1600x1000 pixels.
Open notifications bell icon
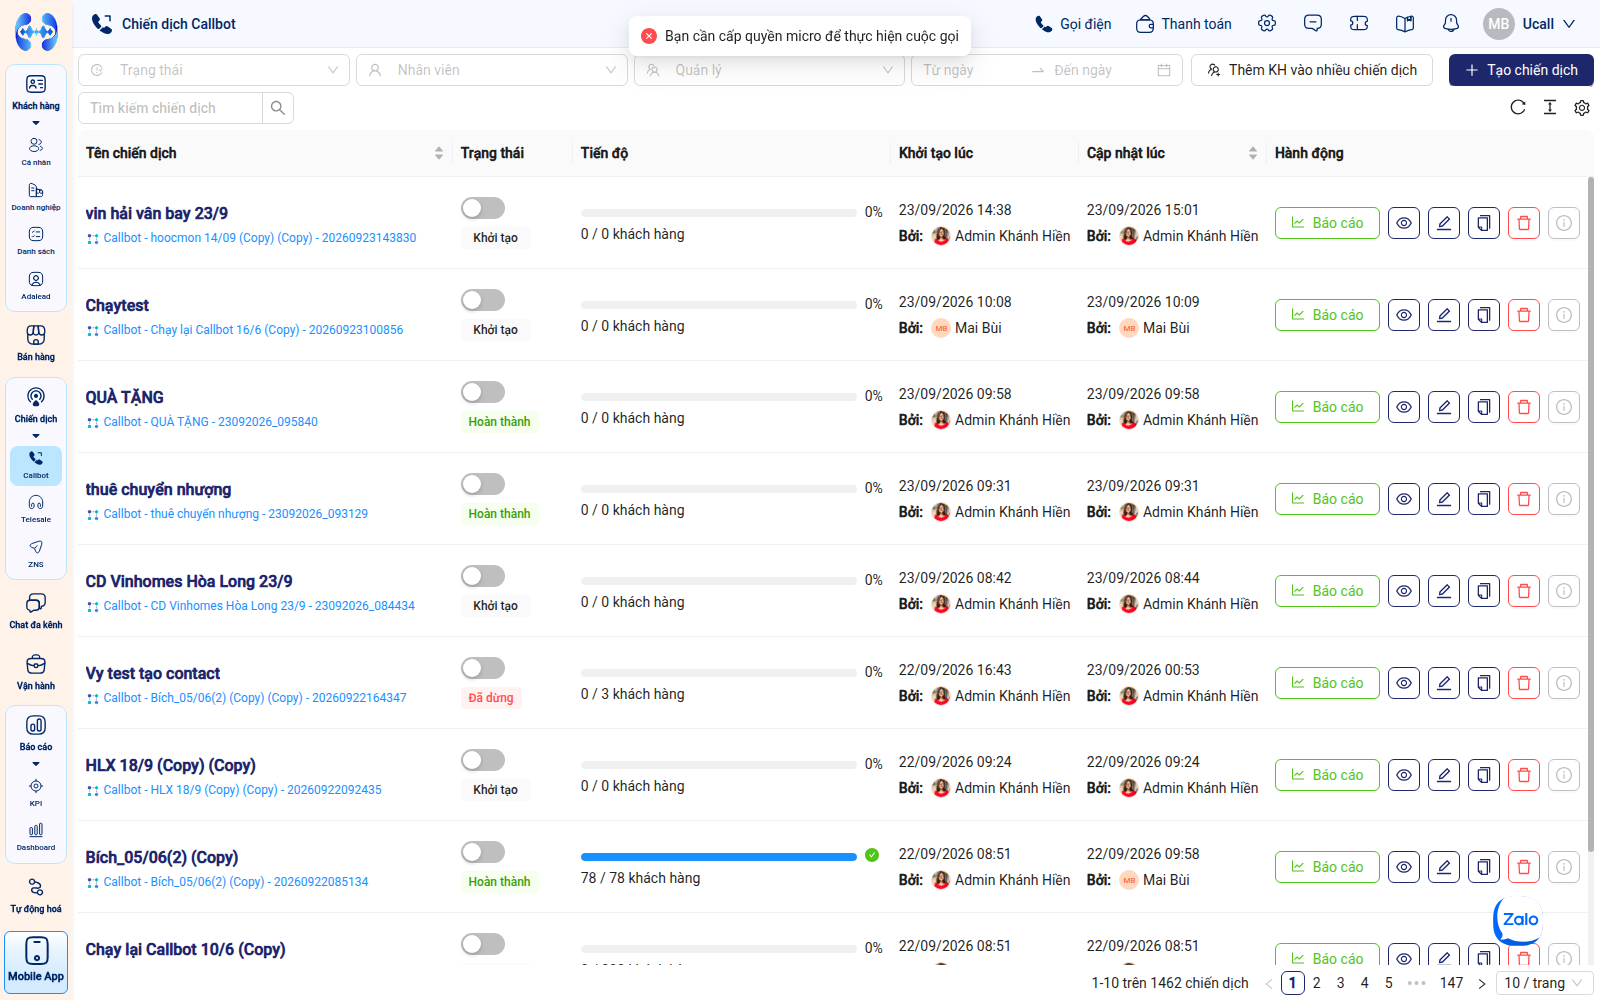tap(1451, 23)
